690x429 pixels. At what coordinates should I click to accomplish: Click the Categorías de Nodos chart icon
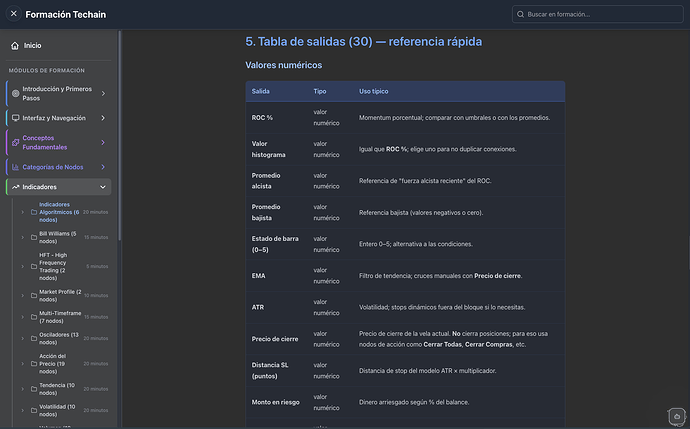(x=15, y=167)
